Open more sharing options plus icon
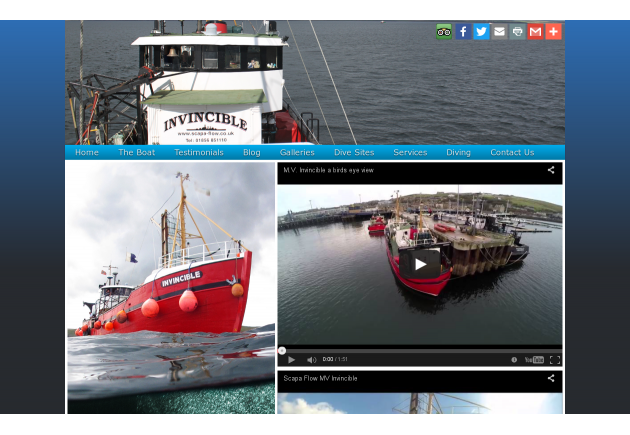The height and width of the screenshot is (435, 630). [553, 31]
